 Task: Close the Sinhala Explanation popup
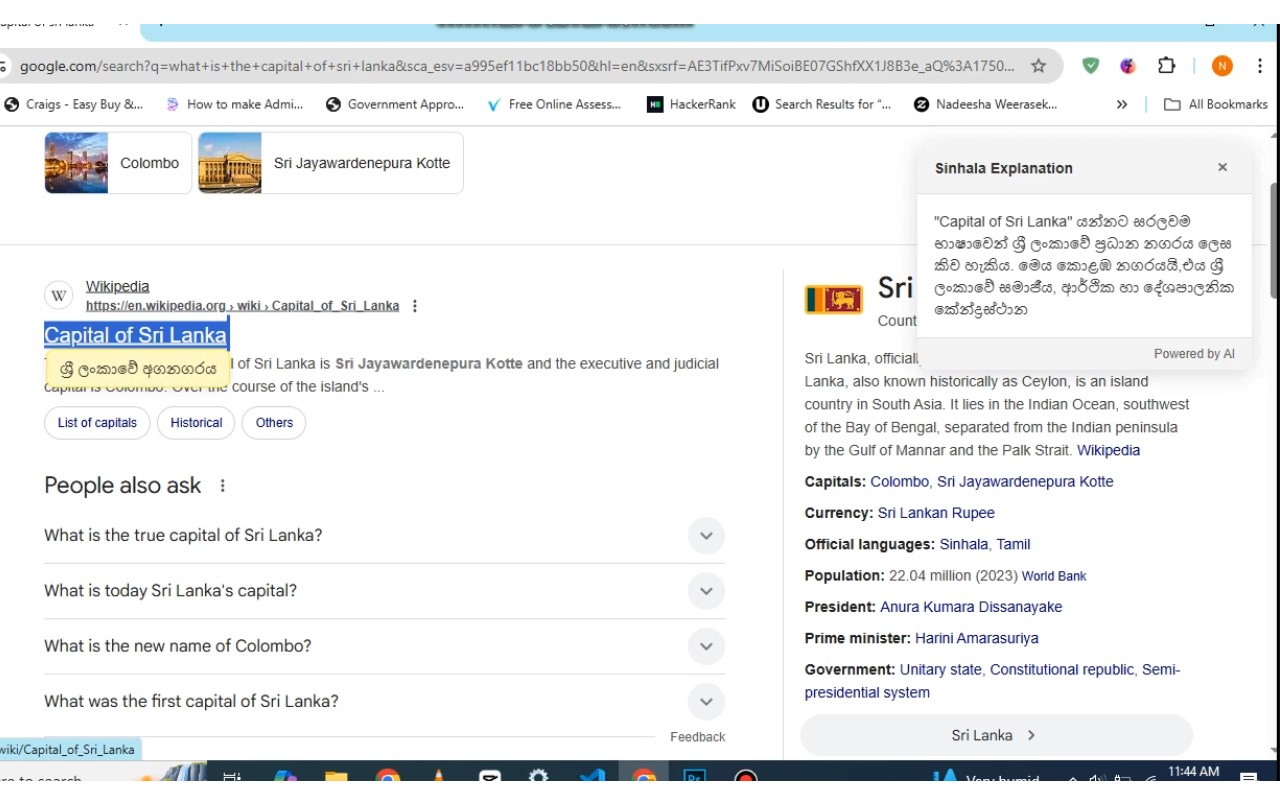pos(1222,167)
